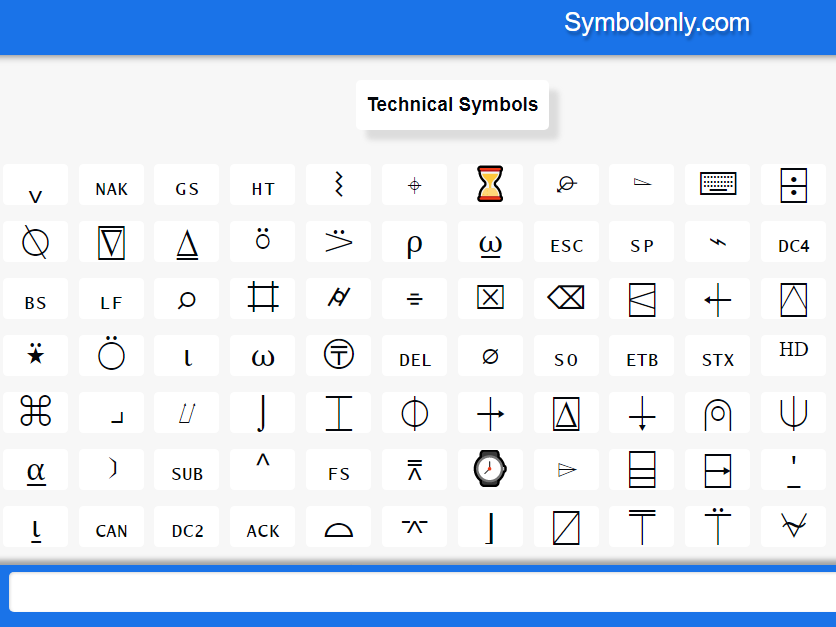
Task: Click the keyboard symbol
Action: coord(717,184)
